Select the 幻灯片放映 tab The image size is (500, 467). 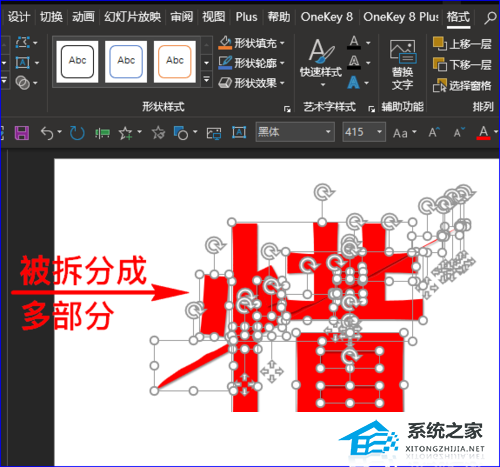pyautogui.click(x=132, y=17)
